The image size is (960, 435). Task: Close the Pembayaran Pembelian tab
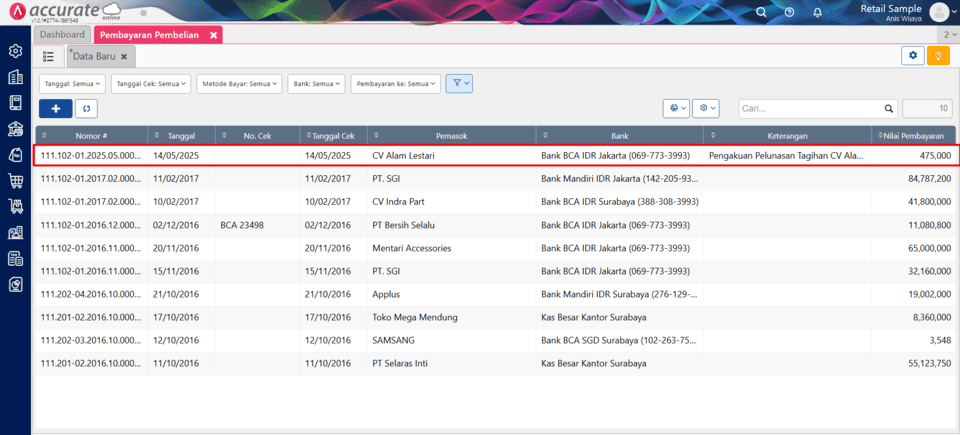click(x=213, y=35)
